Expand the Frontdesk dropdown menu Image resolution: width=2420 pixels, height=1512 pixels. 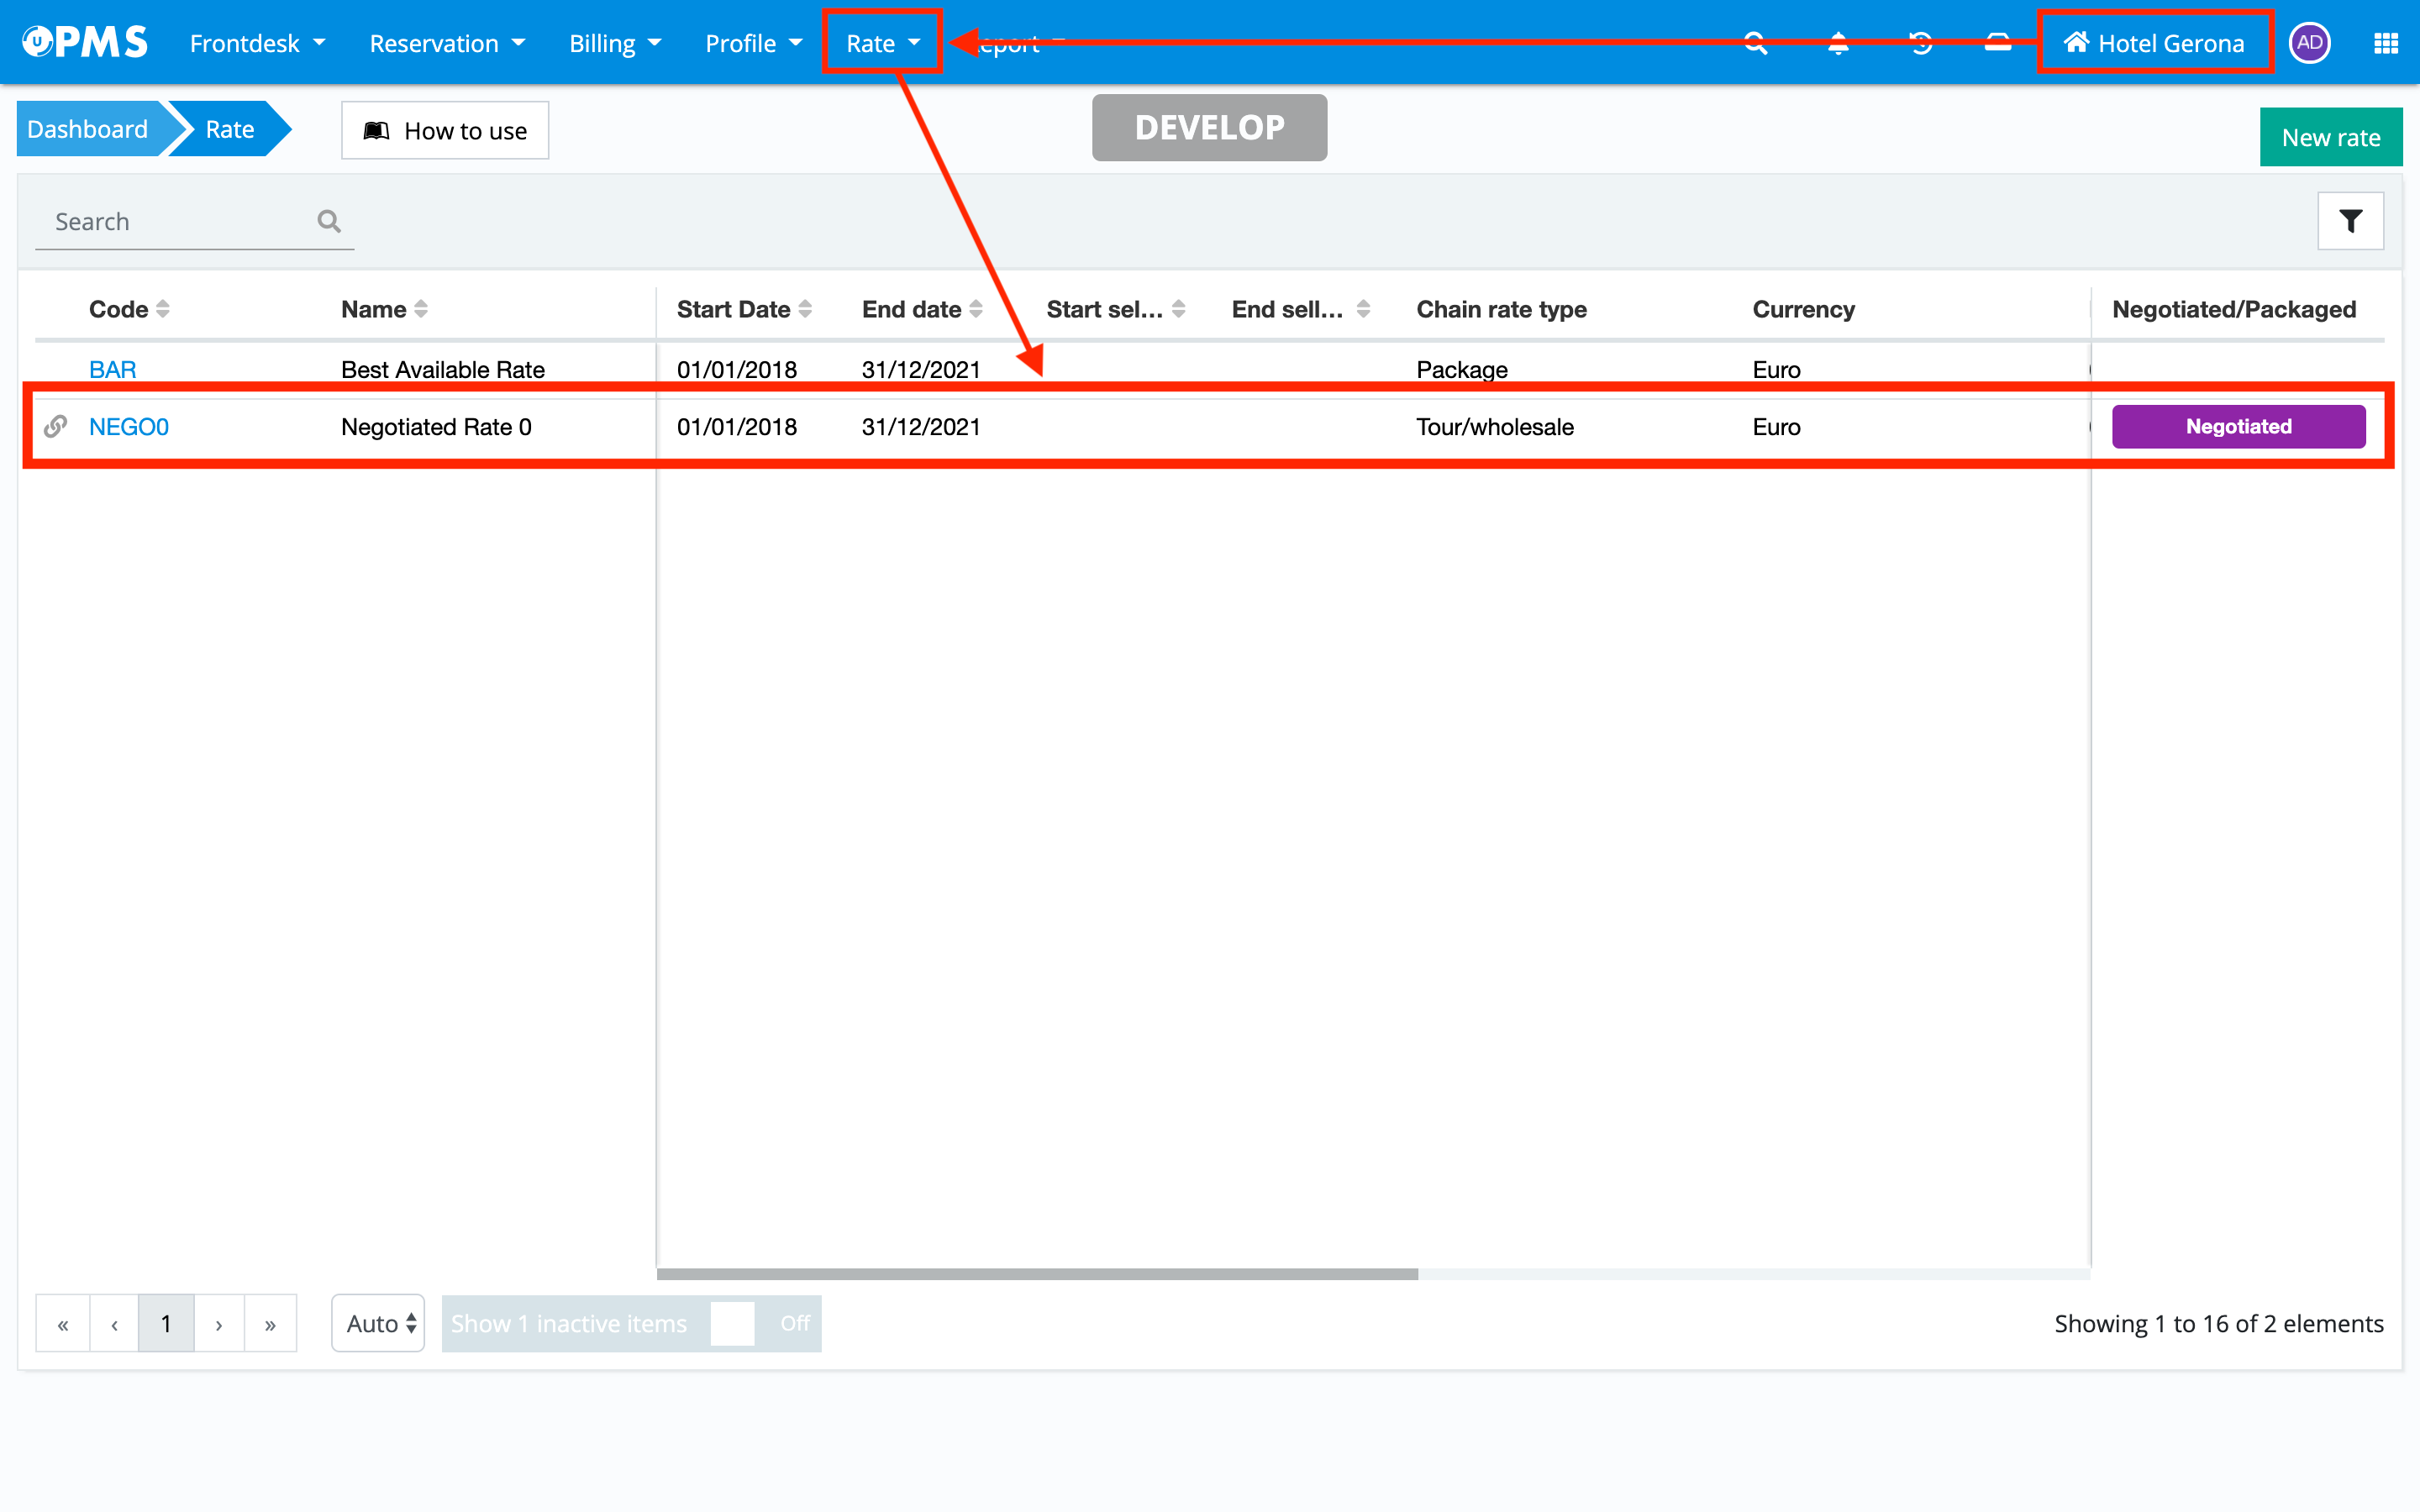pyautogui.click(x=257, y=43)
